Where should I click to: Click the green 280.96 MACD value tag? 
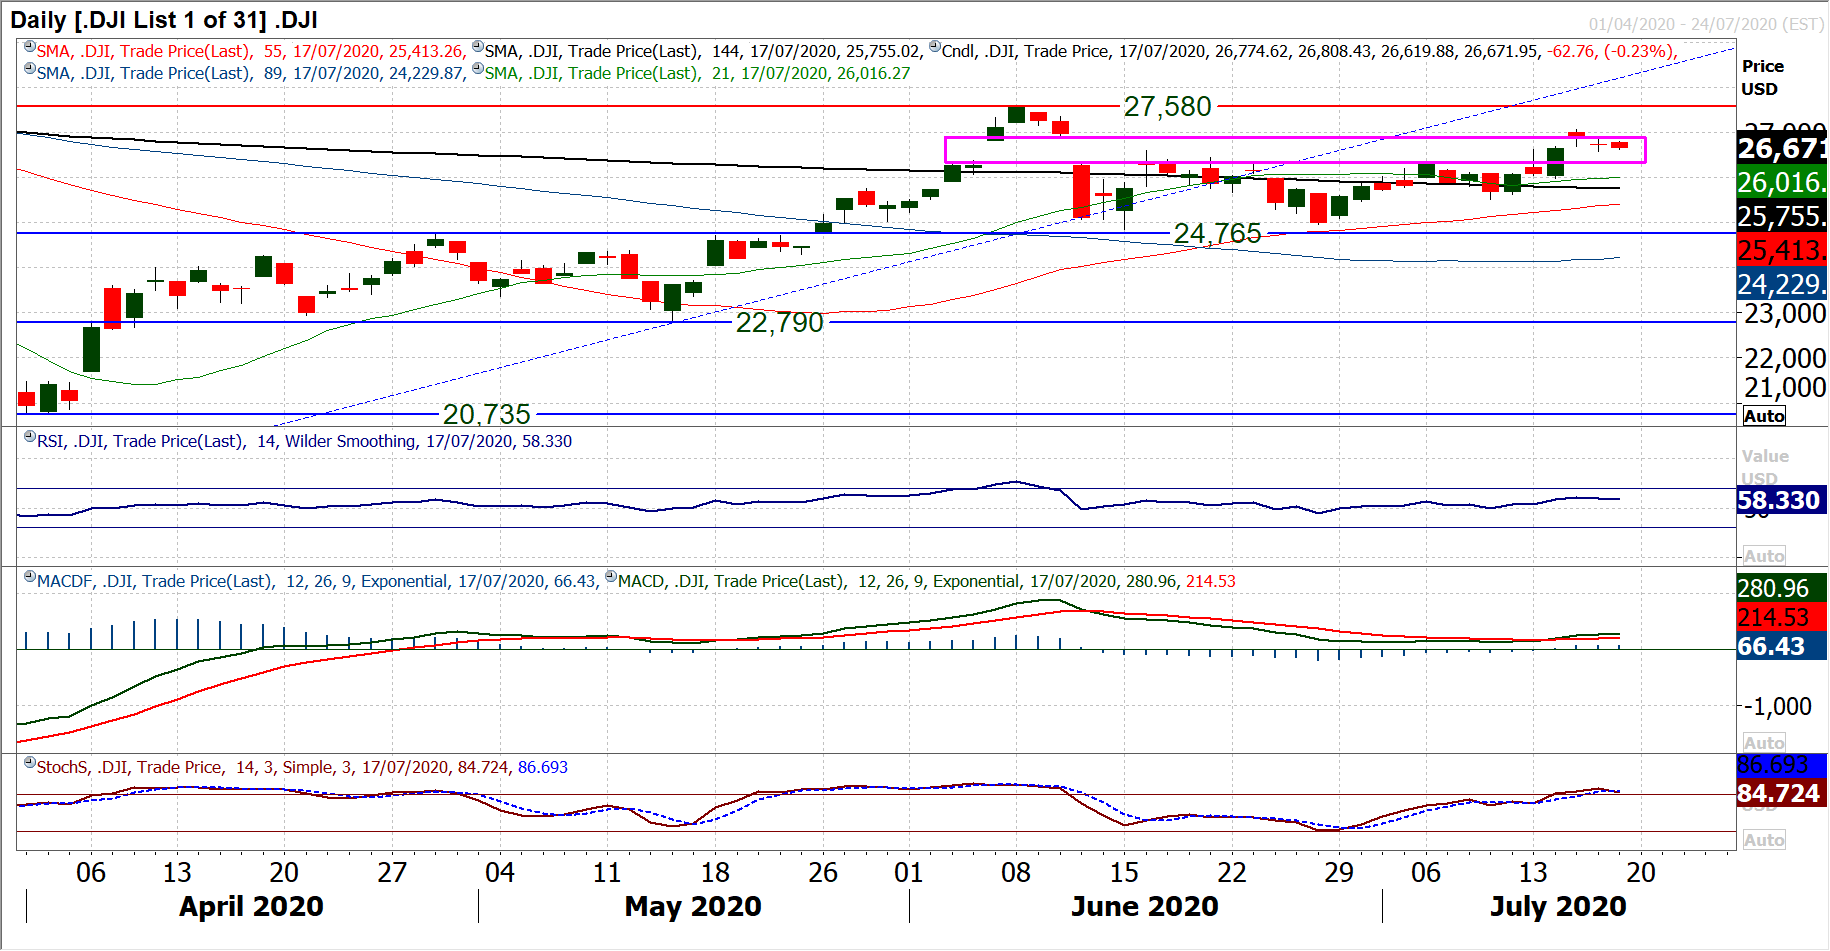[1782, 588]
